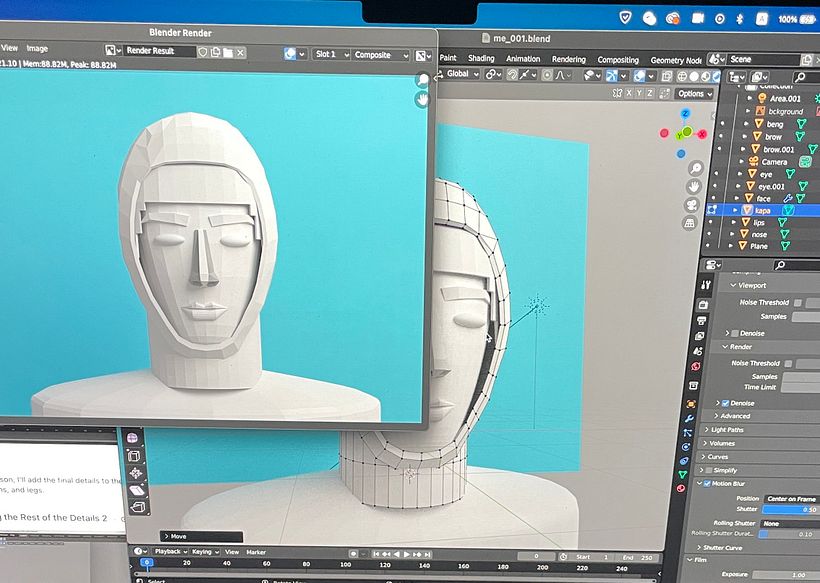Select the kapa object in the outliner
820x583 pixels.
764,210
